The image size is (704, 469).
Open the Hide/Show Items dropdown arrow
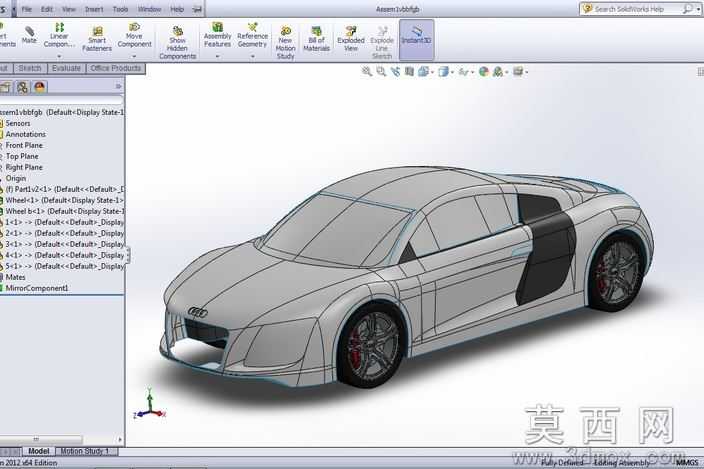click(x=472, y=72)
